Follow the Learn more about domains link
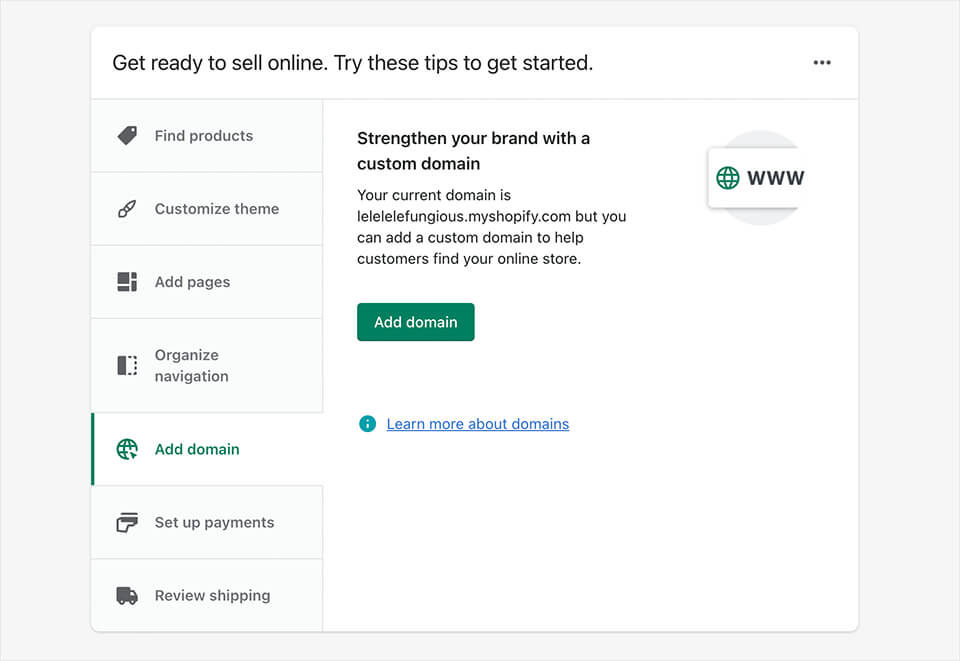Viewport: 960px width, 661px height. (x=478, y=424)
